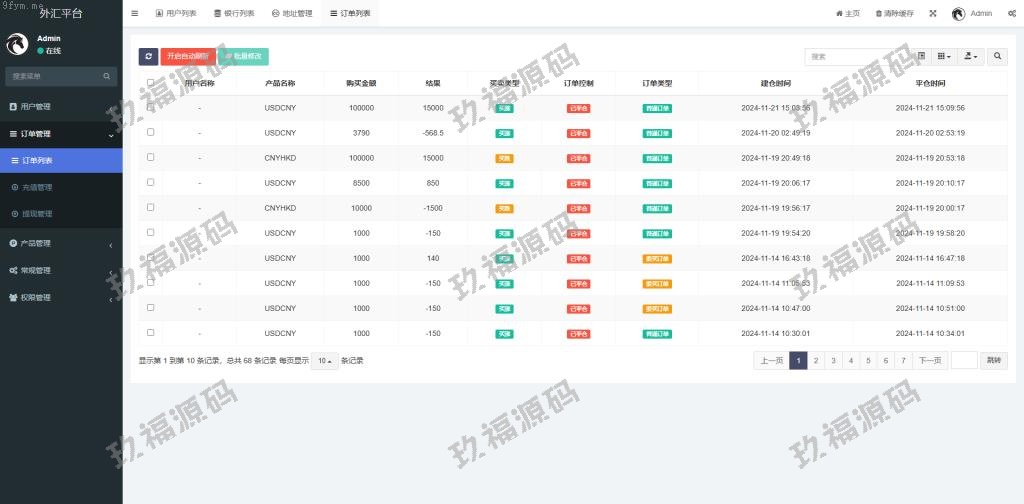
Task: Open the export data dropdown
Action: point(970,57)
